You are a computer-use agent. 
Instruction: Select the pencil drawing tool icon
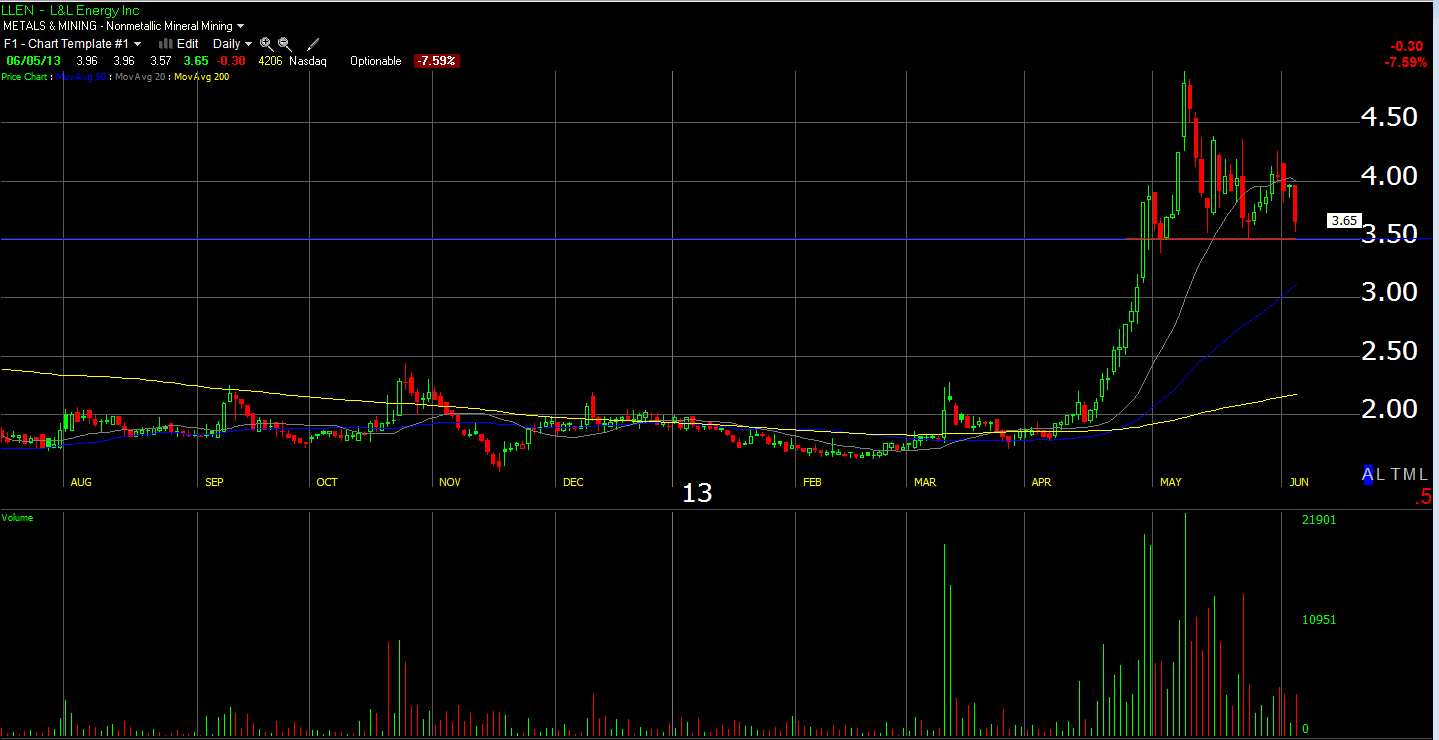point(313,44)
